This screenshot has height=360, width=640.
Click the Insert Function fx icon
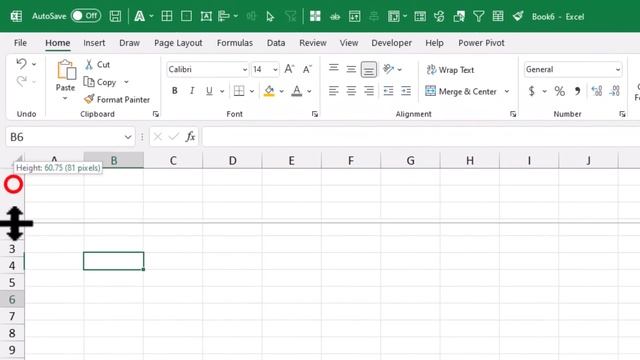(x=190, y=137)
